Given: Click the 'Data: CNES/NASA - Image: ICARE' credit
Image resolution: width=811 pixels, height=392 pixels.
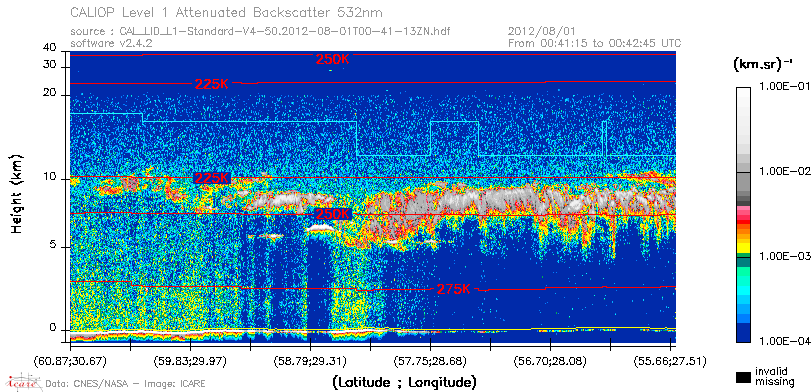Looking at the screenshot, I should click(x=125, y=384).
